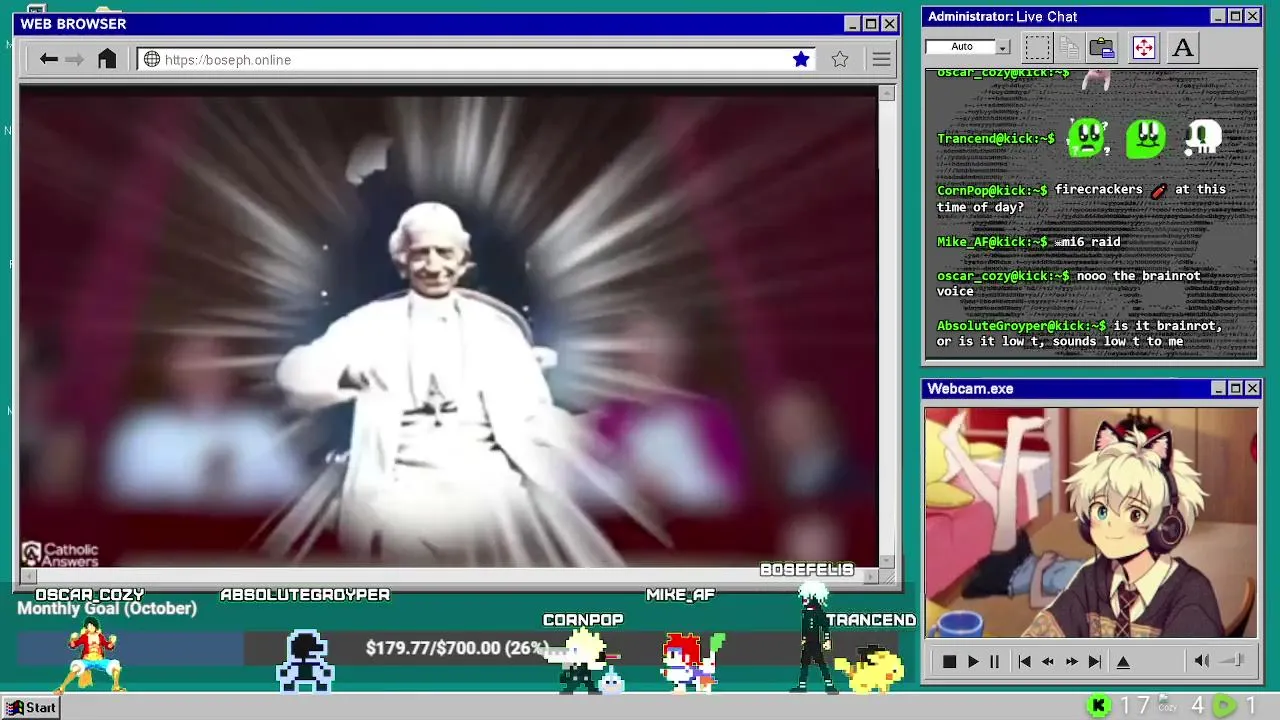Fast forward in Webcam.exe
The image size is (1280, 720).
coord(1071,661)
